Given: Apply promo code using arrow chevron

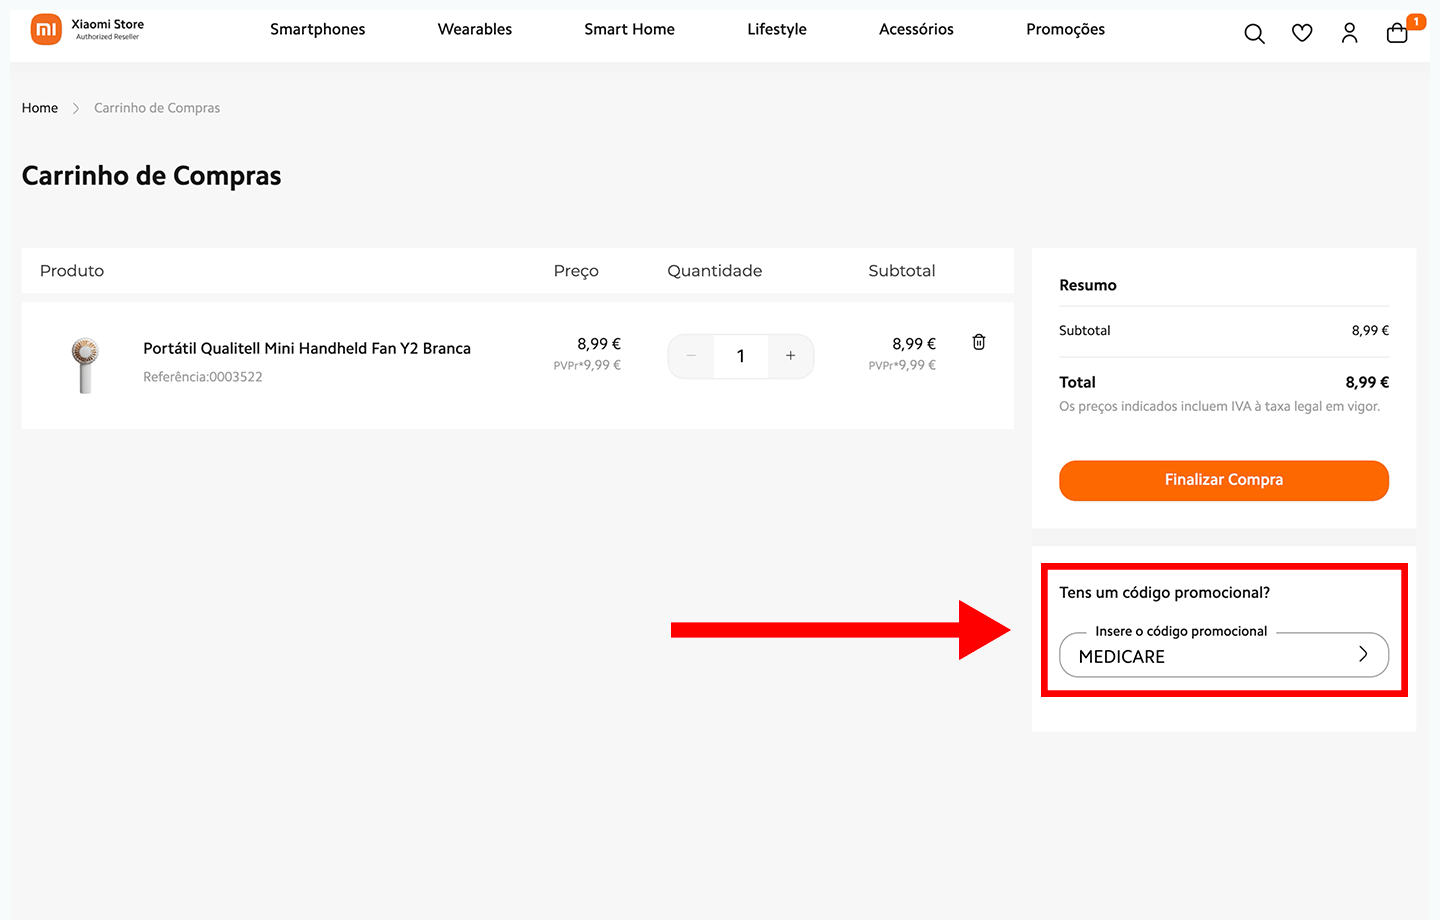Looking at the screenshot, I should (x=1362, y=654).
